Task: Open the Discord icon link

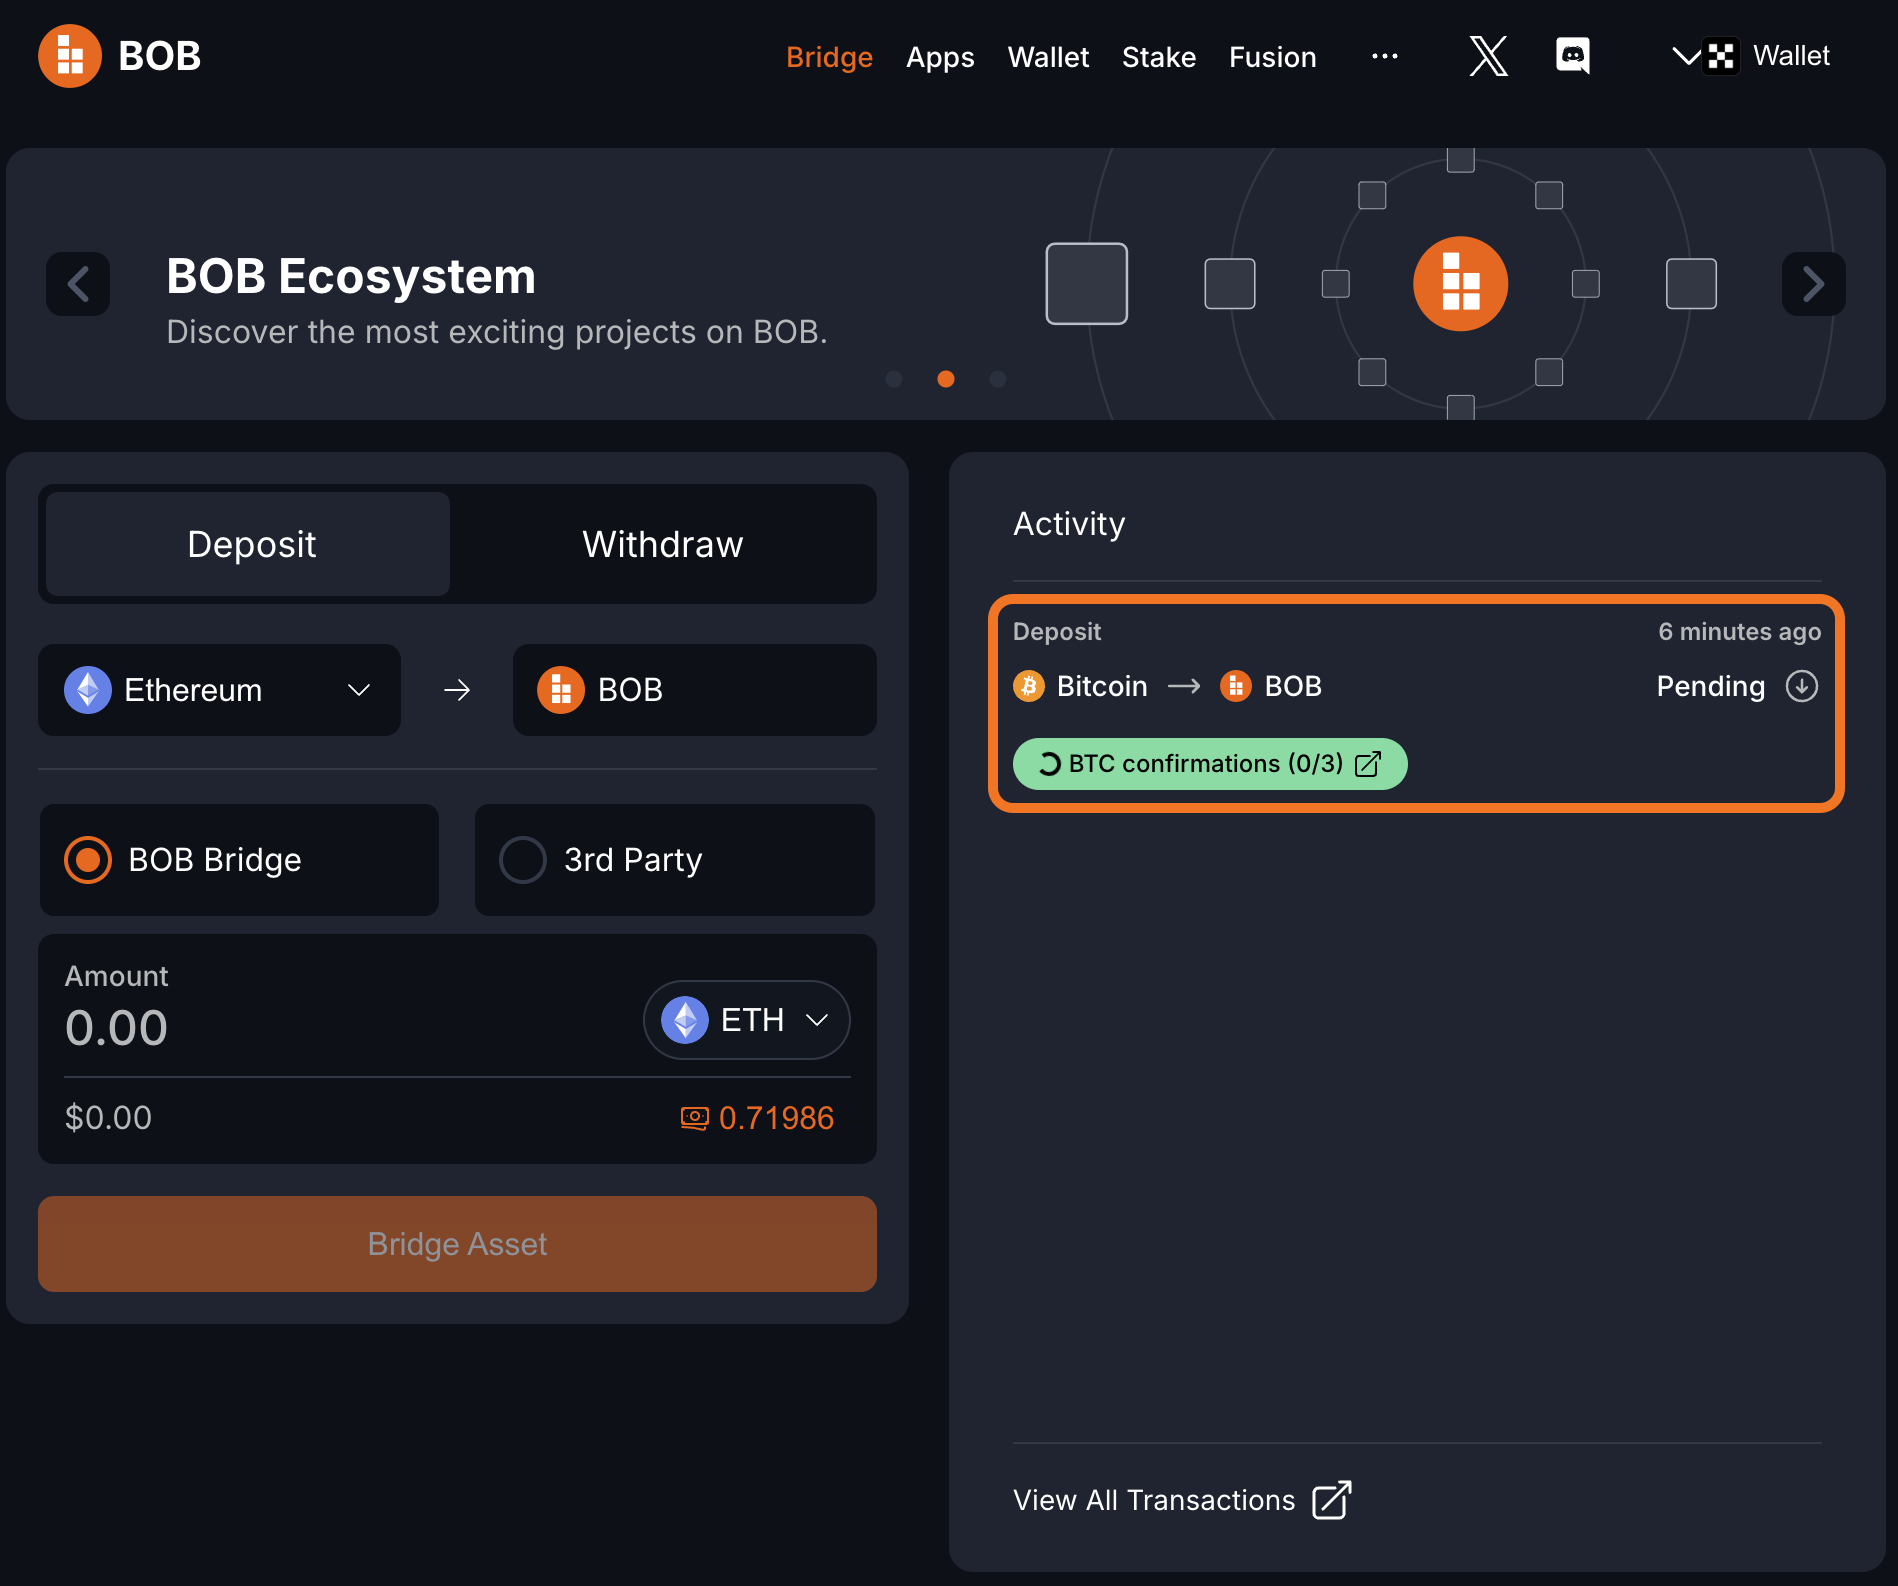Action: (x=1572, y=56)
